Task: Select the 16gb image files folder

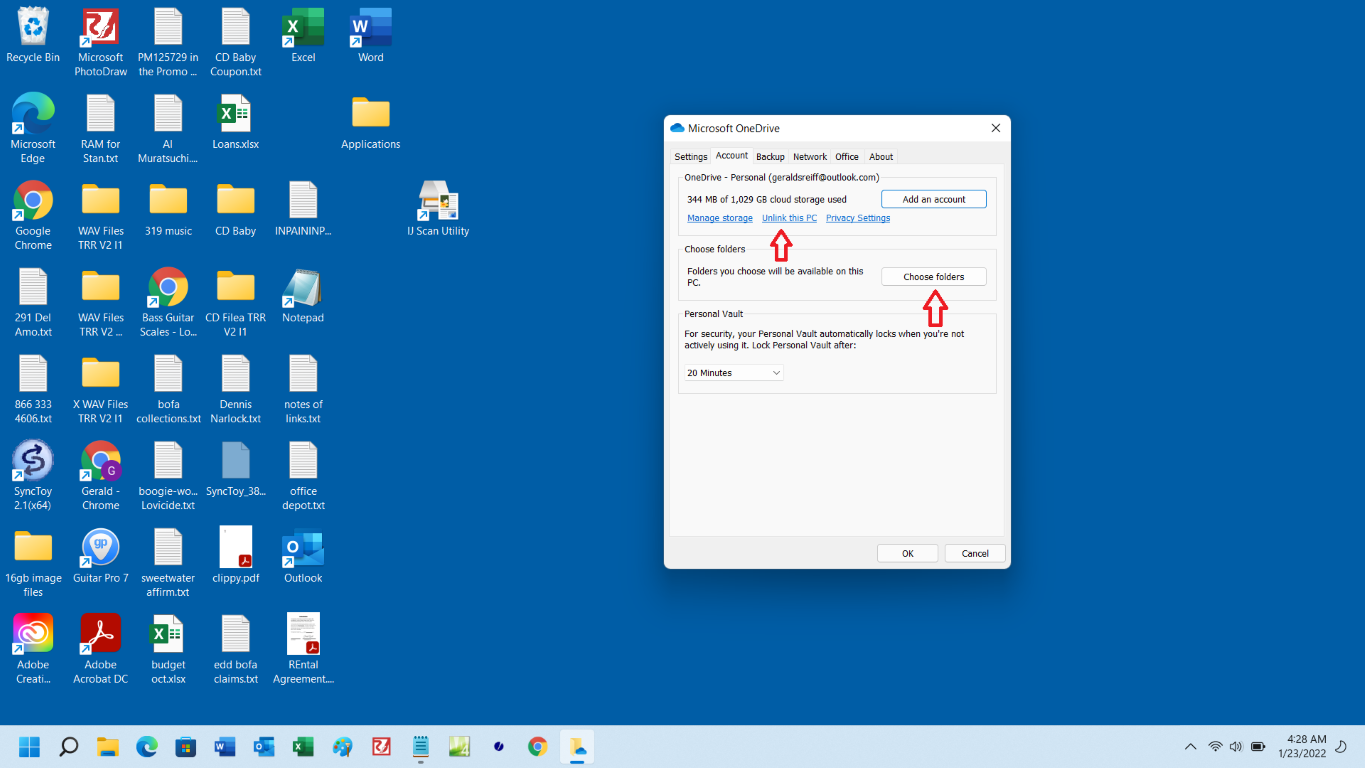Action: click(33, 563)
